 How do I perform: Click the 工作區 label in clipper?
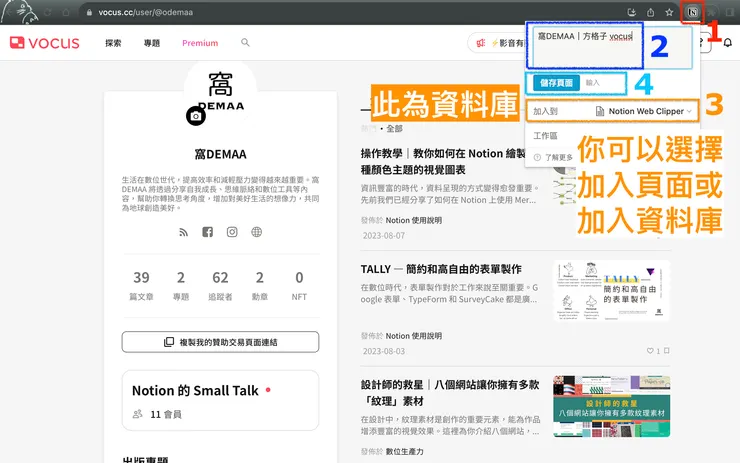[x=545, y=135]
